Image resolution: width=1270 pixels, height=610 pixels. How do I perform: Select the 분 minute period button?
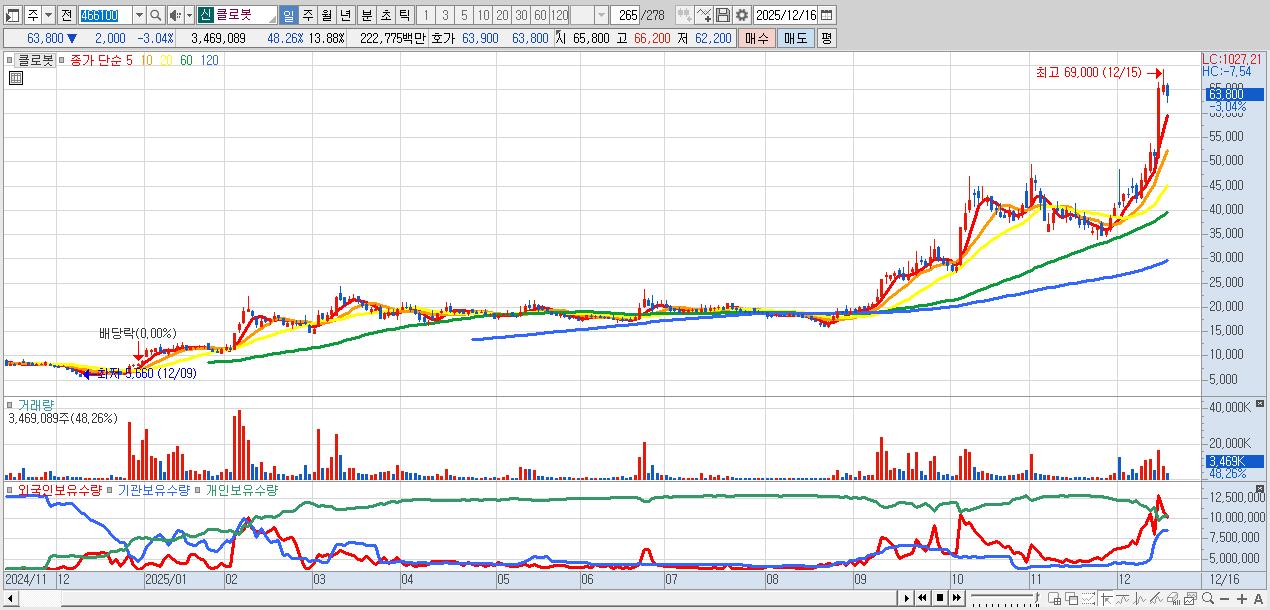(366, 15)
